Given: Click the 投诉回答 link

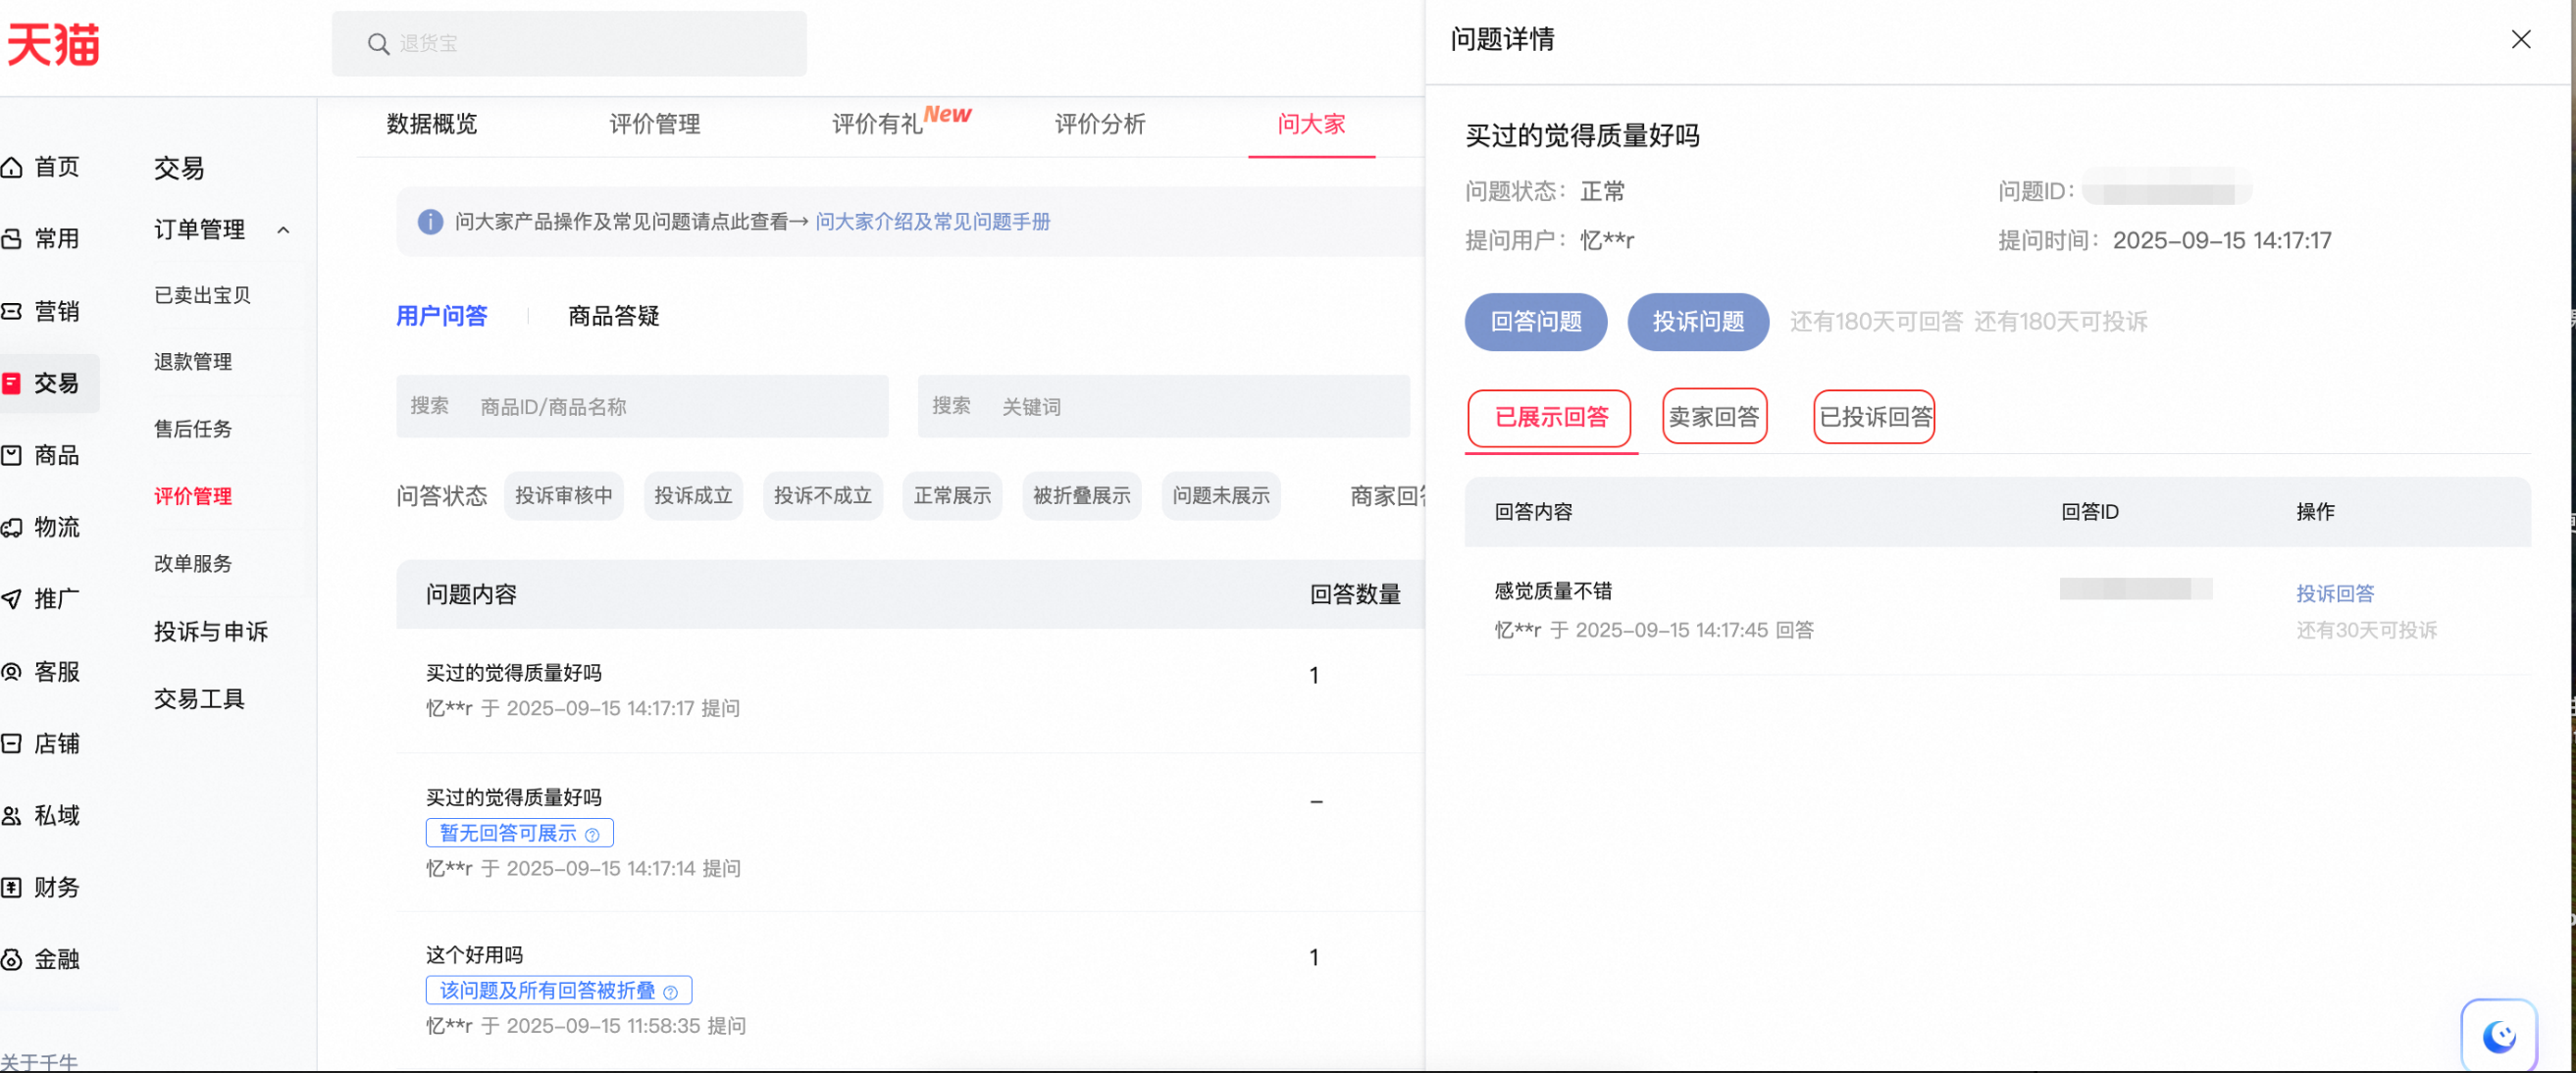Looking at the screenshot, I should [2335, 594].
